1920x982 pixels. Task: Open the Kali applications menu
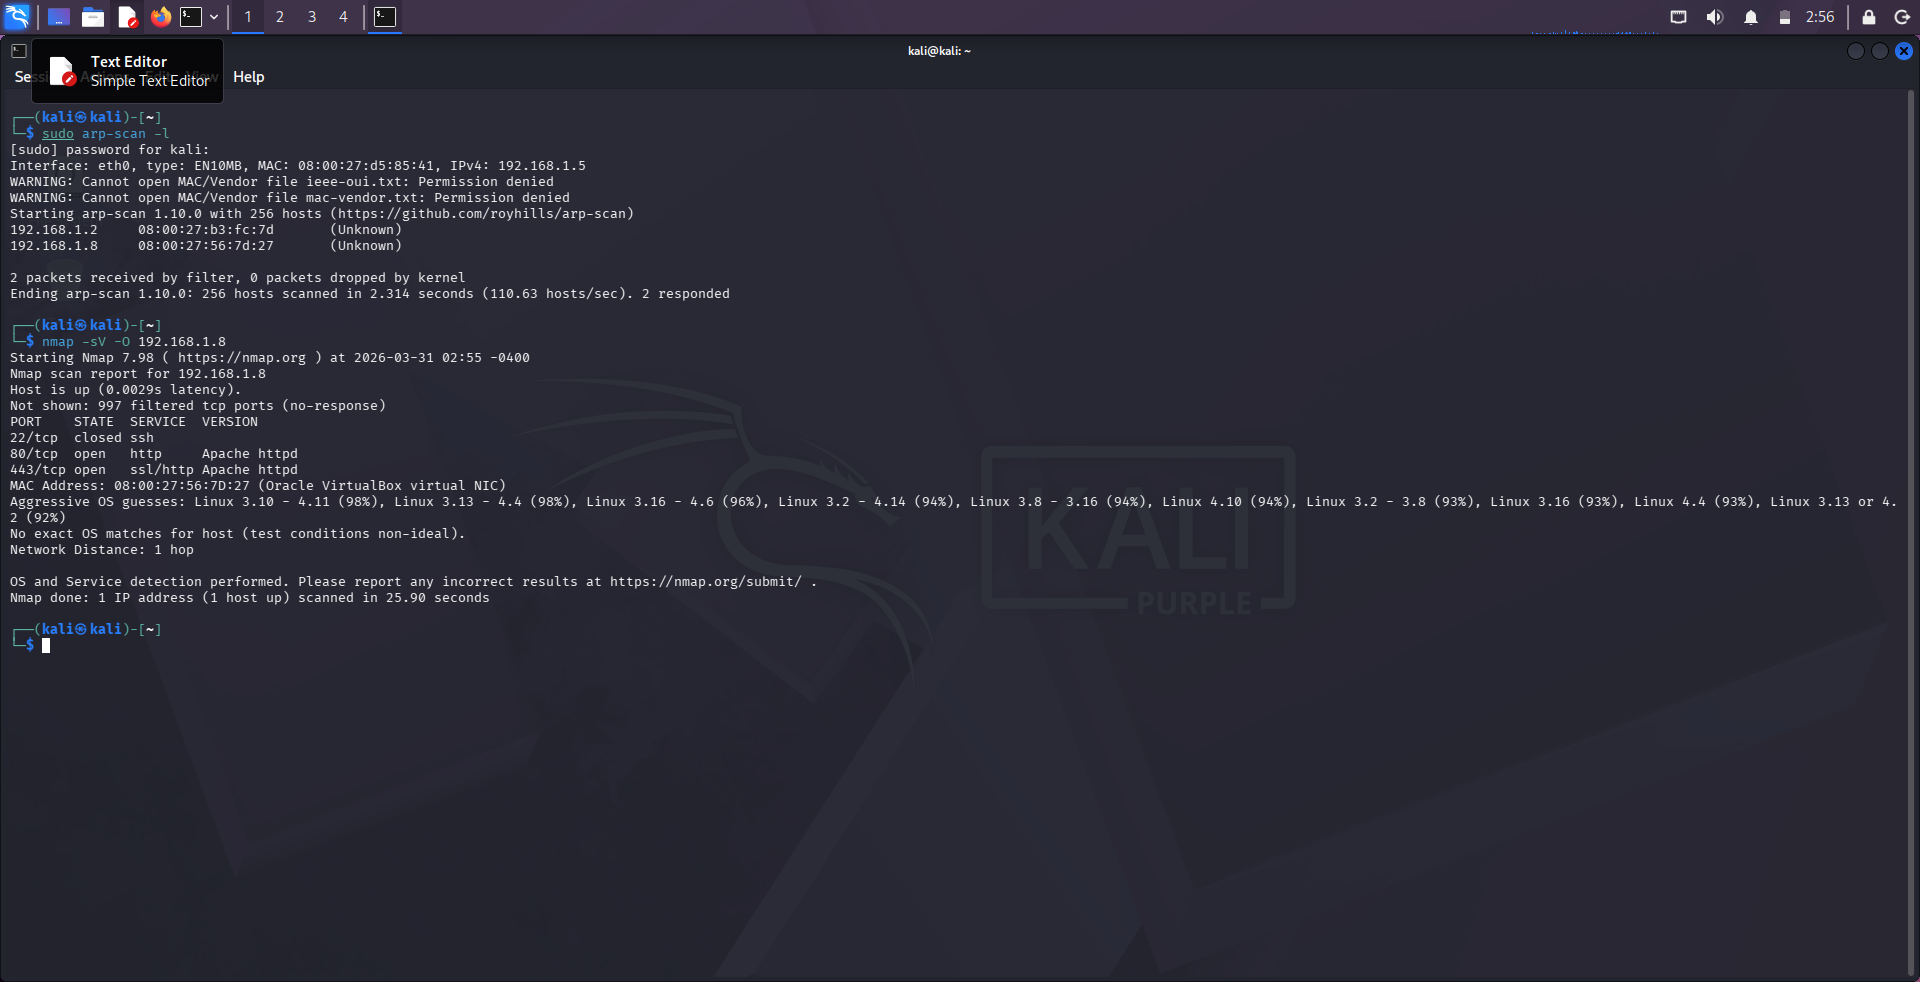[x=16, y=16]
